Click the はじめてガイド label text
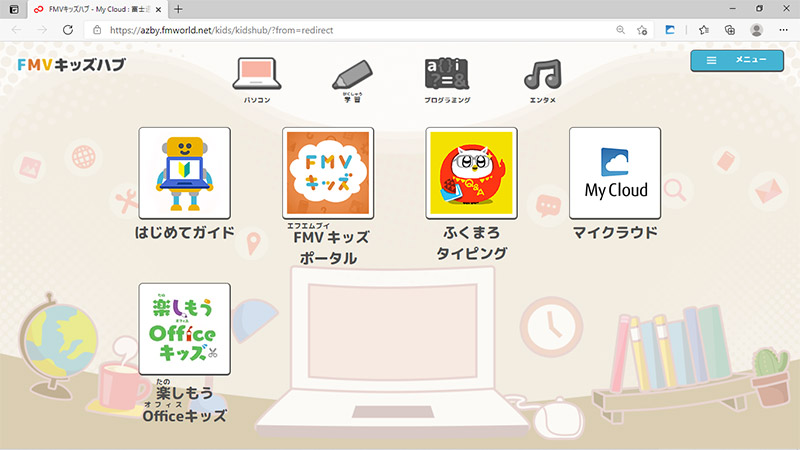The width and height of the screenshot is (800, 450). pyautogui.click(x=185, y=233)
